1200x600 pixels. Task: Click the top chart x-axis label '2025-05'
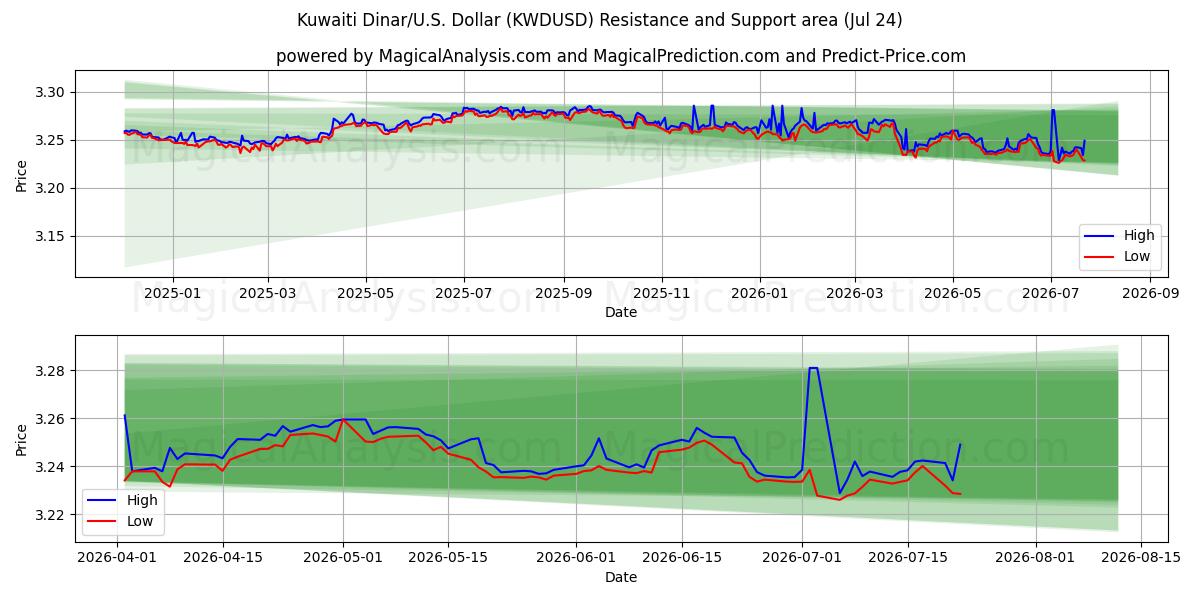point(366,294)
